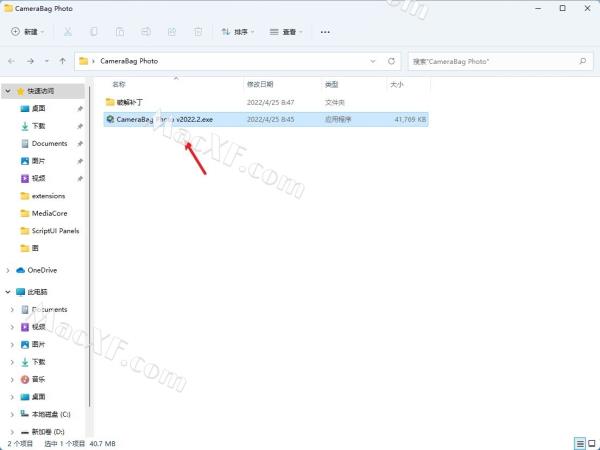Select Quick access in sidebar
This screenshot has height=450, width=600.
pyautogui.click(x=40, y=91)
